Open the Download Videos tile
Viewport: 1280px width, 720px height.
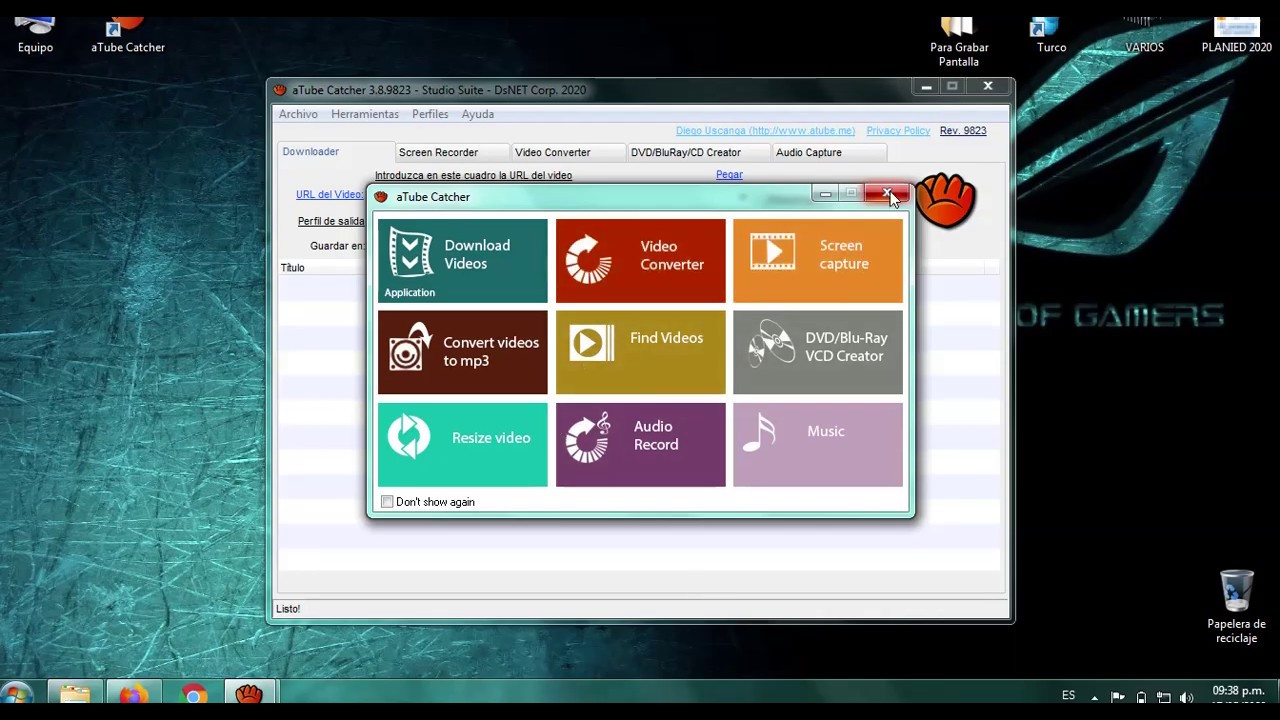(462, 260)
